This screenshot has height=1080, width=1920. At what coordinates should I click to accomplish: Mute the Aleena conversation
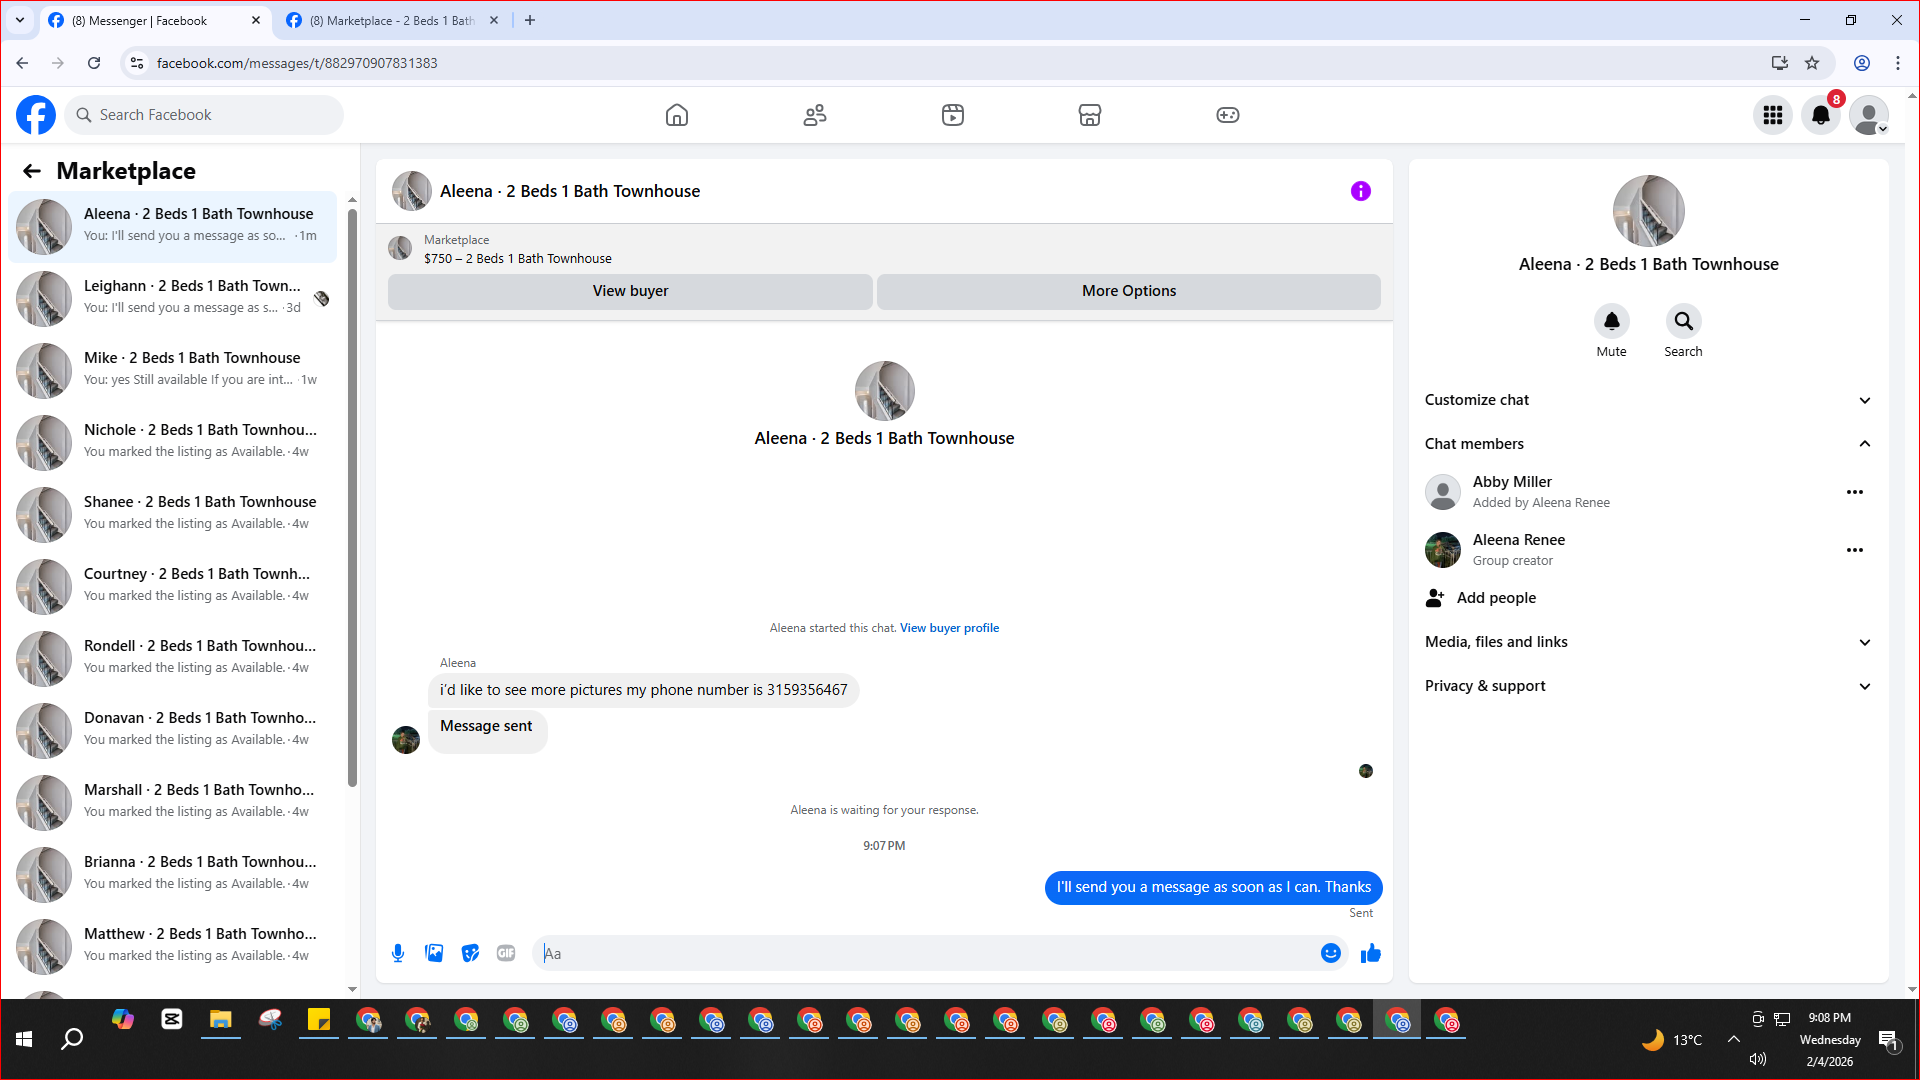(x=1611, y=322)
